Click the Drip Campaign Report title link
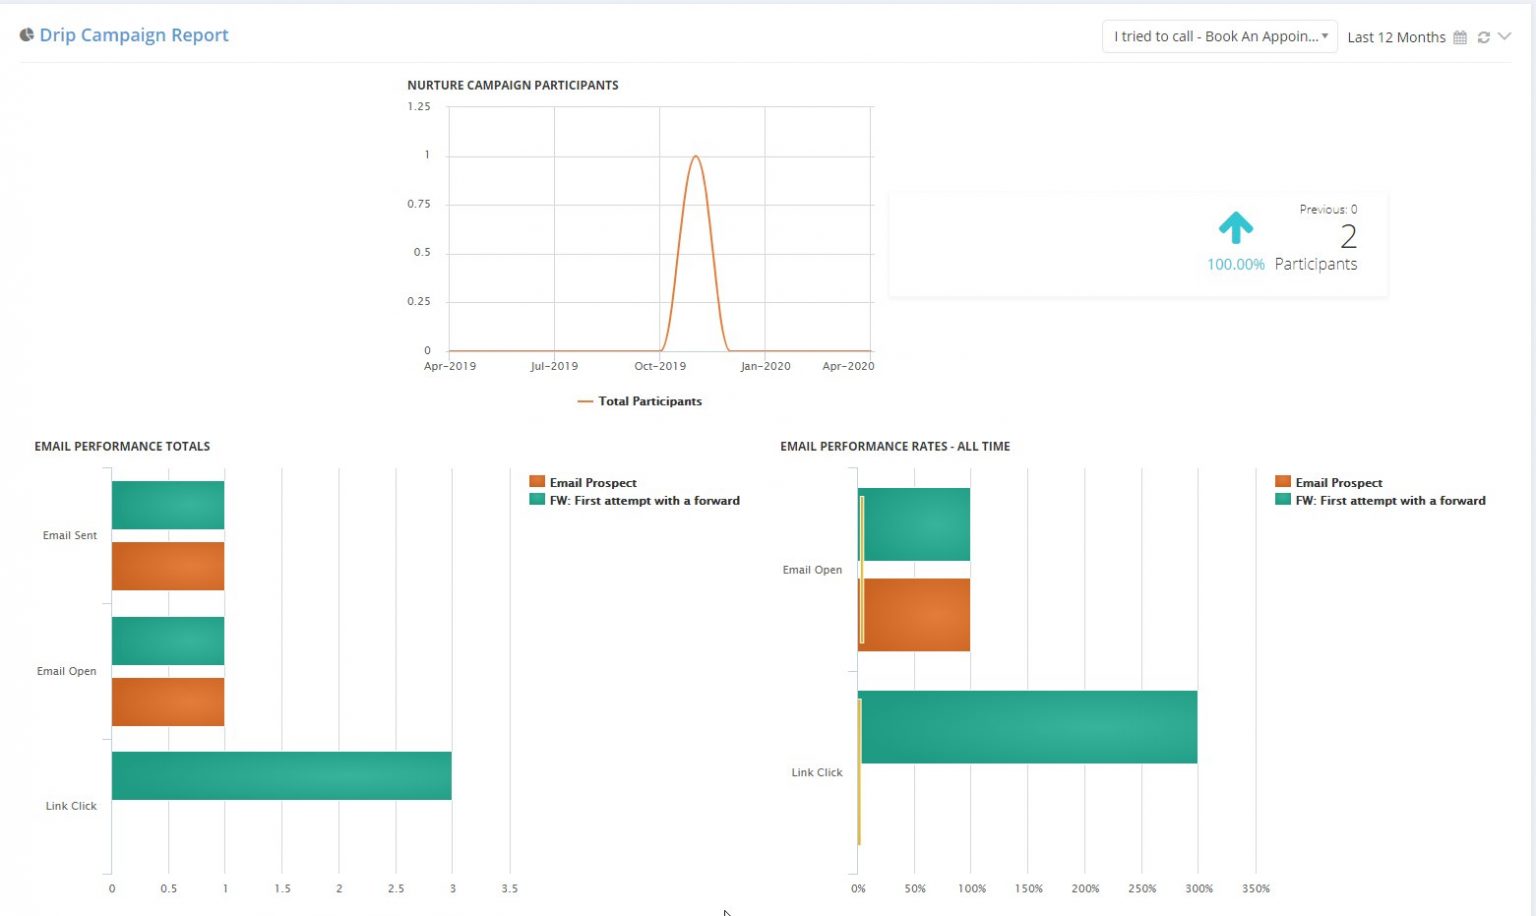1536x916 pixels. point(133,35)
